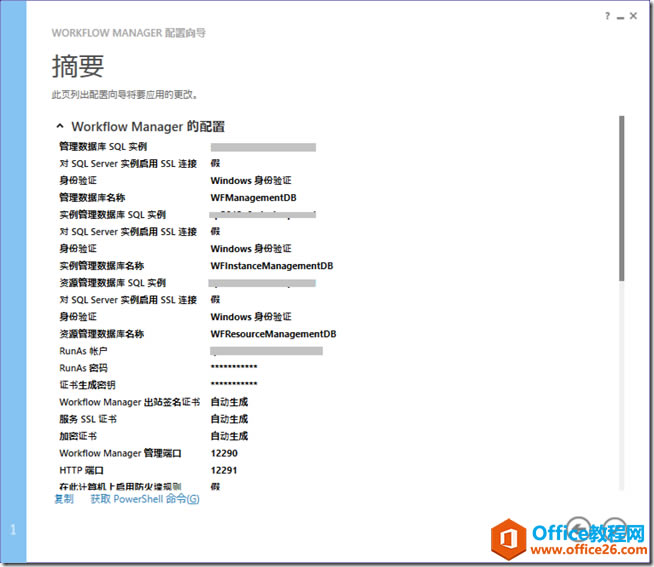Open 获取 PowerShell 命令(G) link

tap(145, 499)
